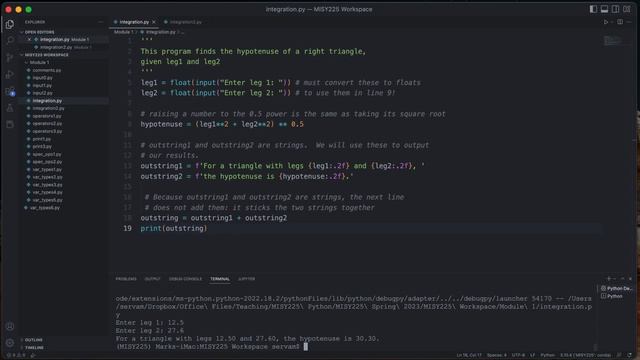Click the Spaces: 4 indentation status item
Image resolution: width=640 pixels, height=360 pixels.
pos(497,355)
